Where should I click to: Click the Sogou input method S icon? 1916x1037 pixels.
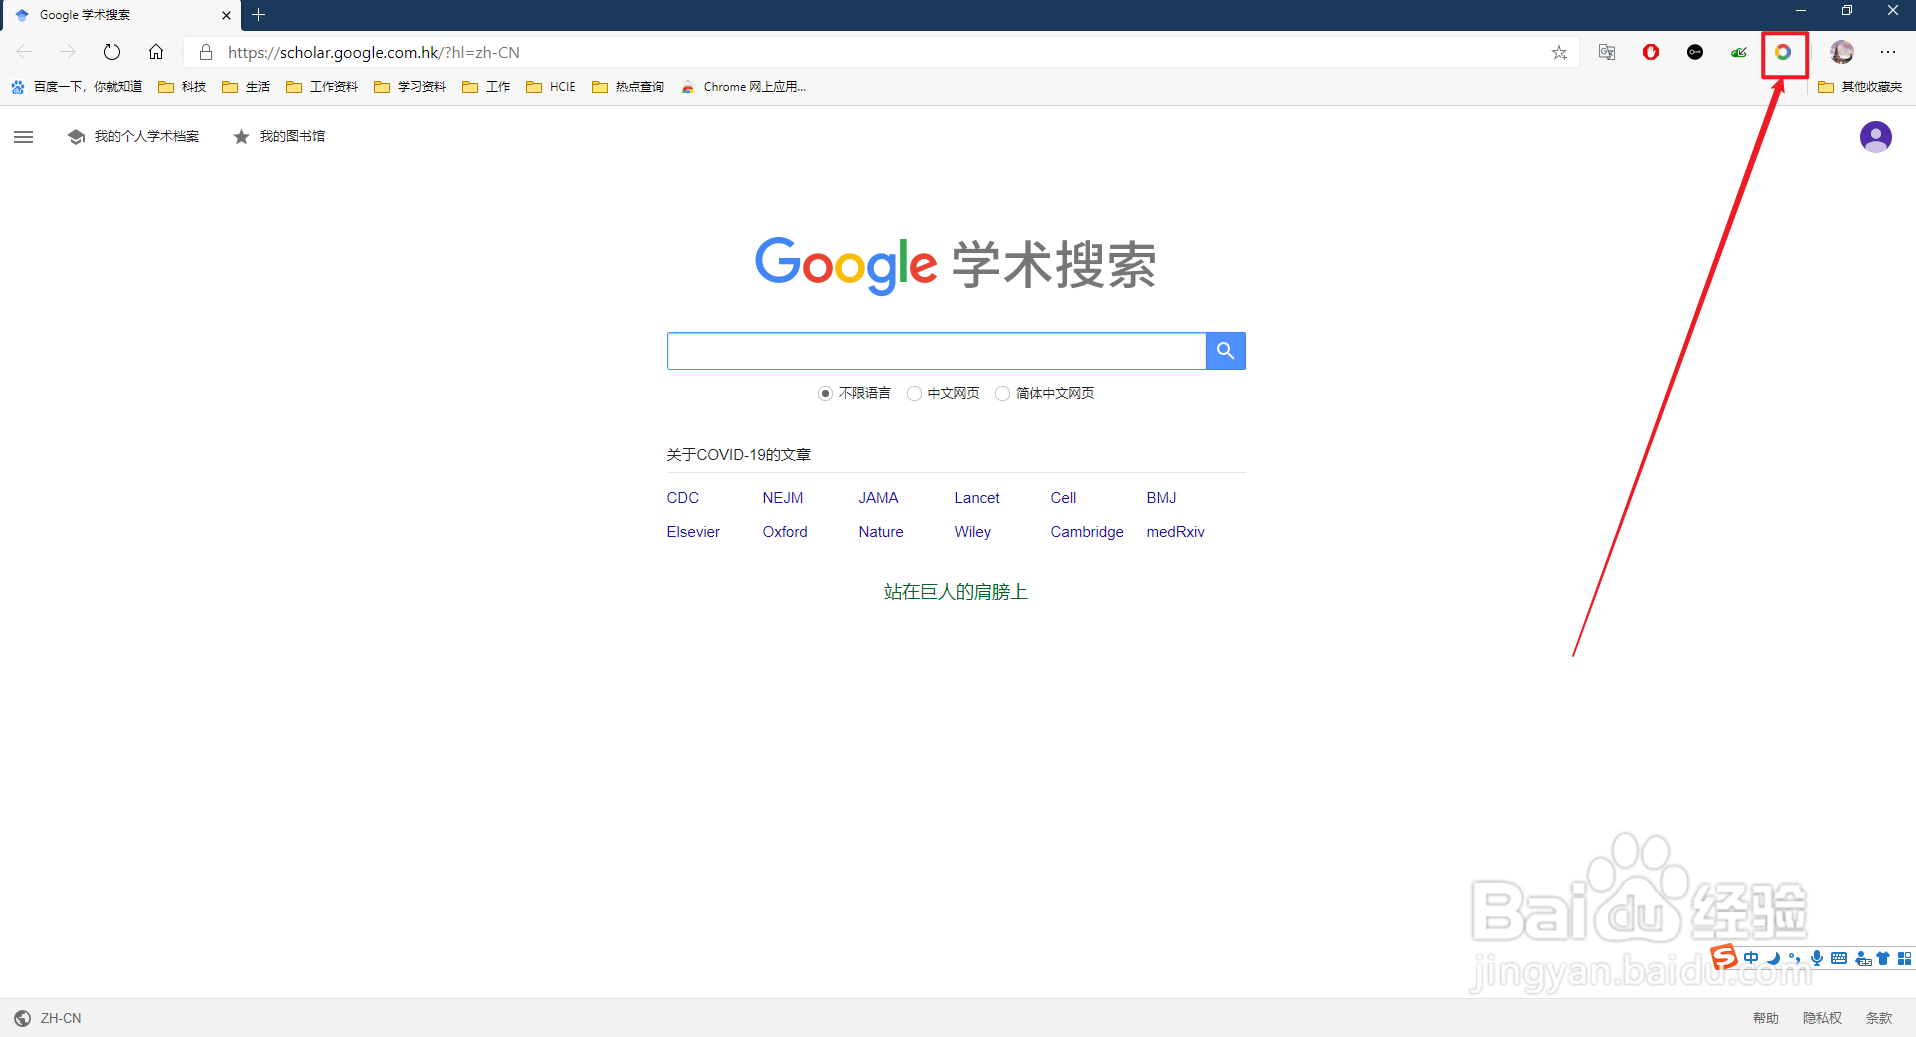[1724, 957]
